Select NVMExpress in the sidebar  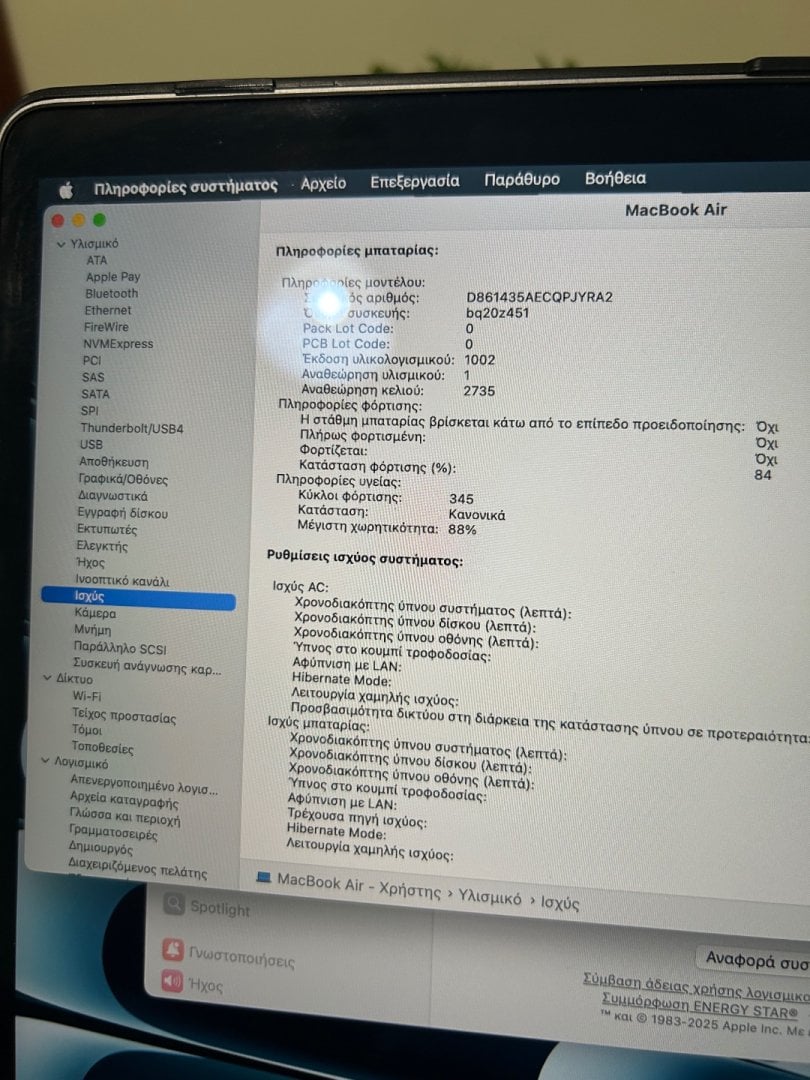coord(118,344)
